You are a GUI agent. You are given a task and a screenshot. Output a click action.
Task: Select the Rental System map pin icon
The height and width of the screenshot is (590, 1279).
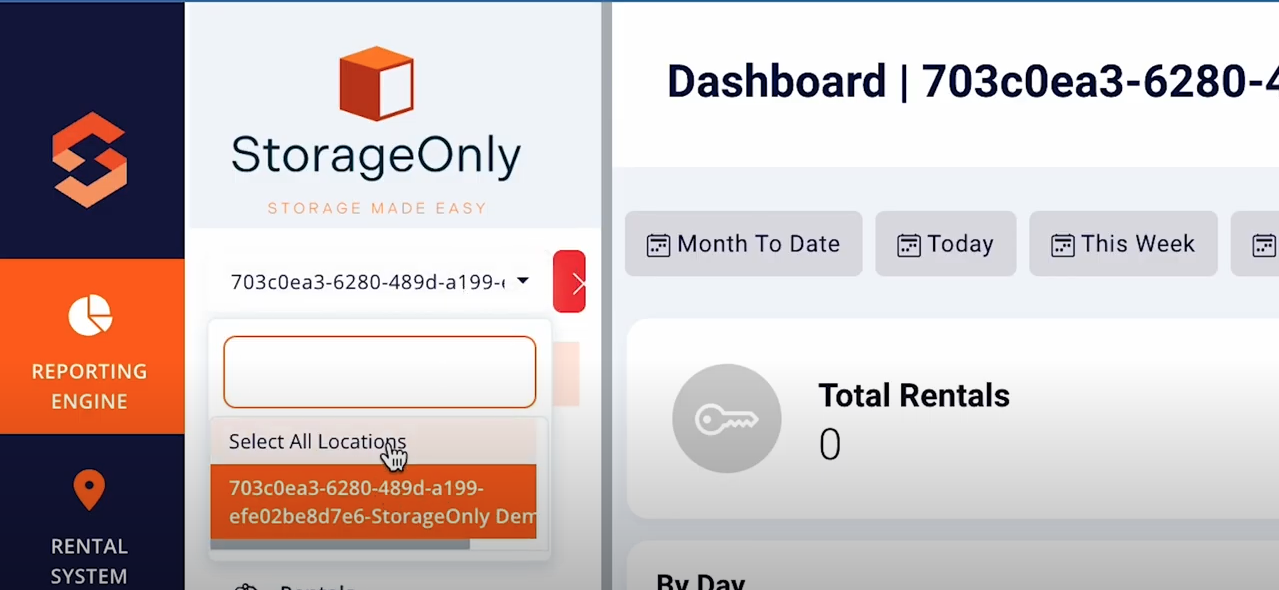pos(89,490)
